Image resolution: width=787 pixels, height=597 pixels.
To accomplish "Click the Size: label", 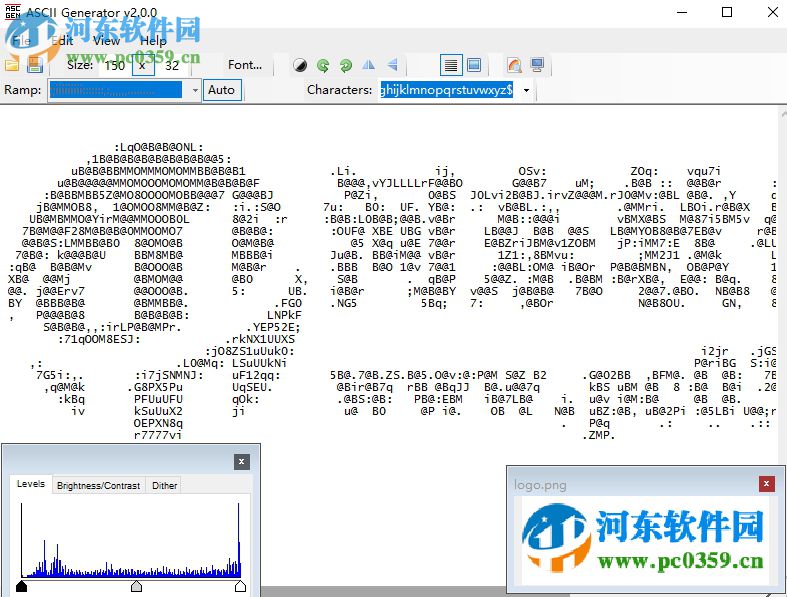I will 80,65.
